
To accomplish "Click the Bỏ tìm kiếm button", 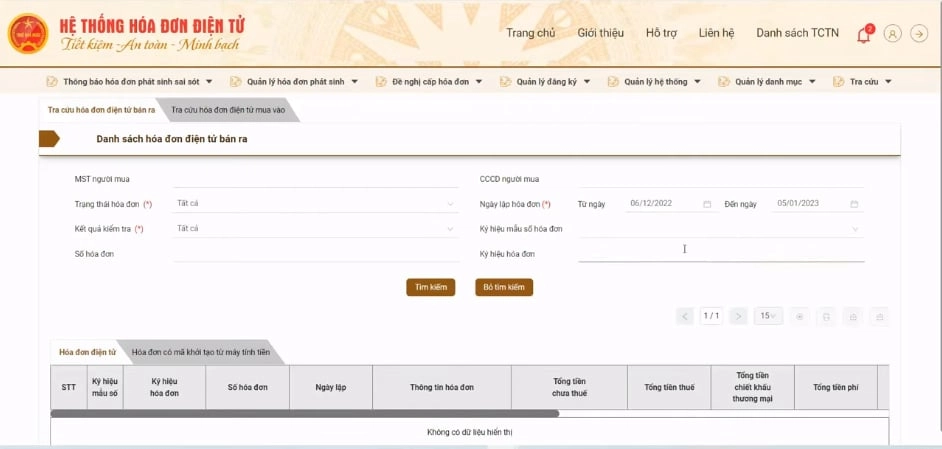I will click(503, 287).
